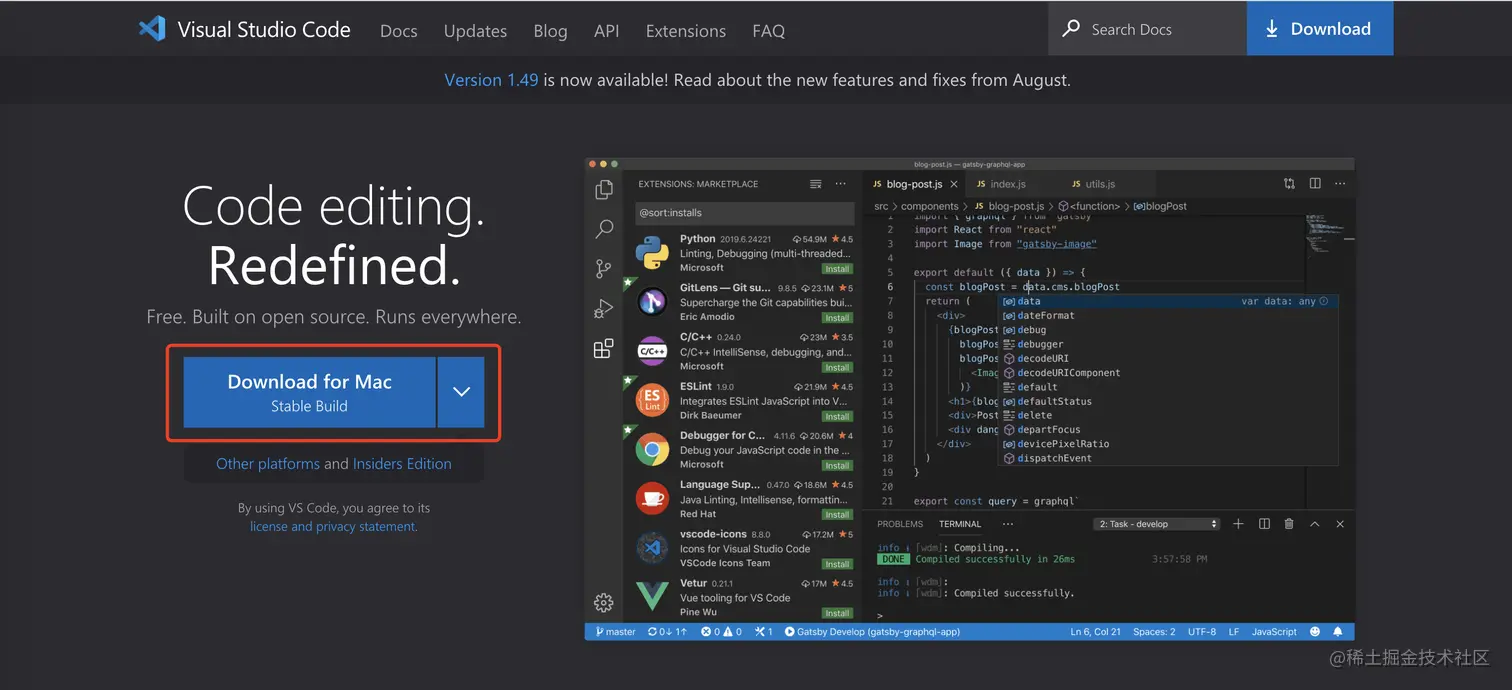Screen dimensions: 1512x690
Task: Click the kill terminal trash icon
Action: (1289, 524)
